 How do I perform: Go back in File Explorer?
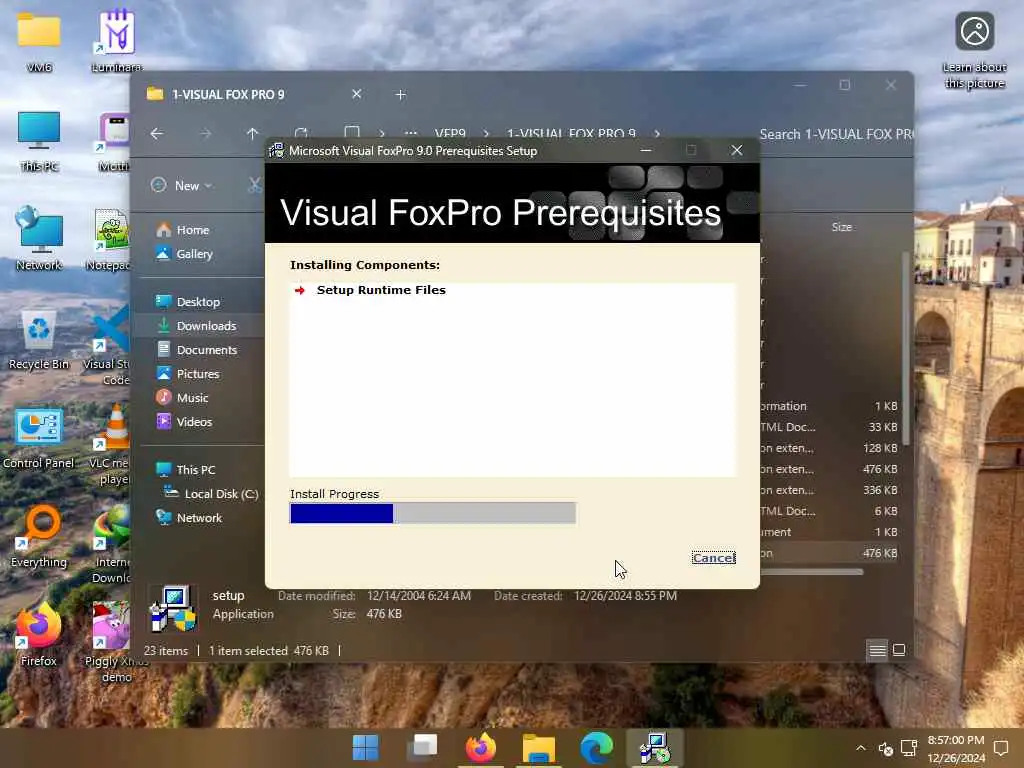(157, 134)
